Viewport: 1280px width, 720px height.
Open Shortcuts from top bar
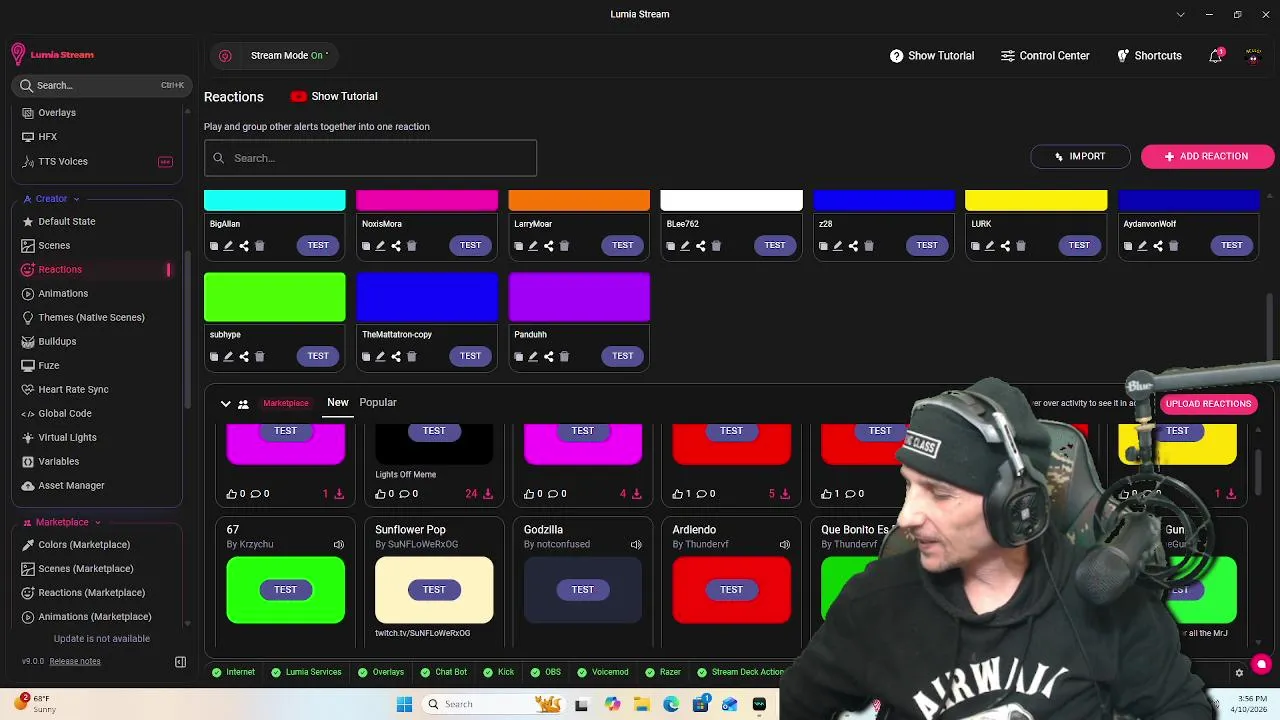[1149, 56]
